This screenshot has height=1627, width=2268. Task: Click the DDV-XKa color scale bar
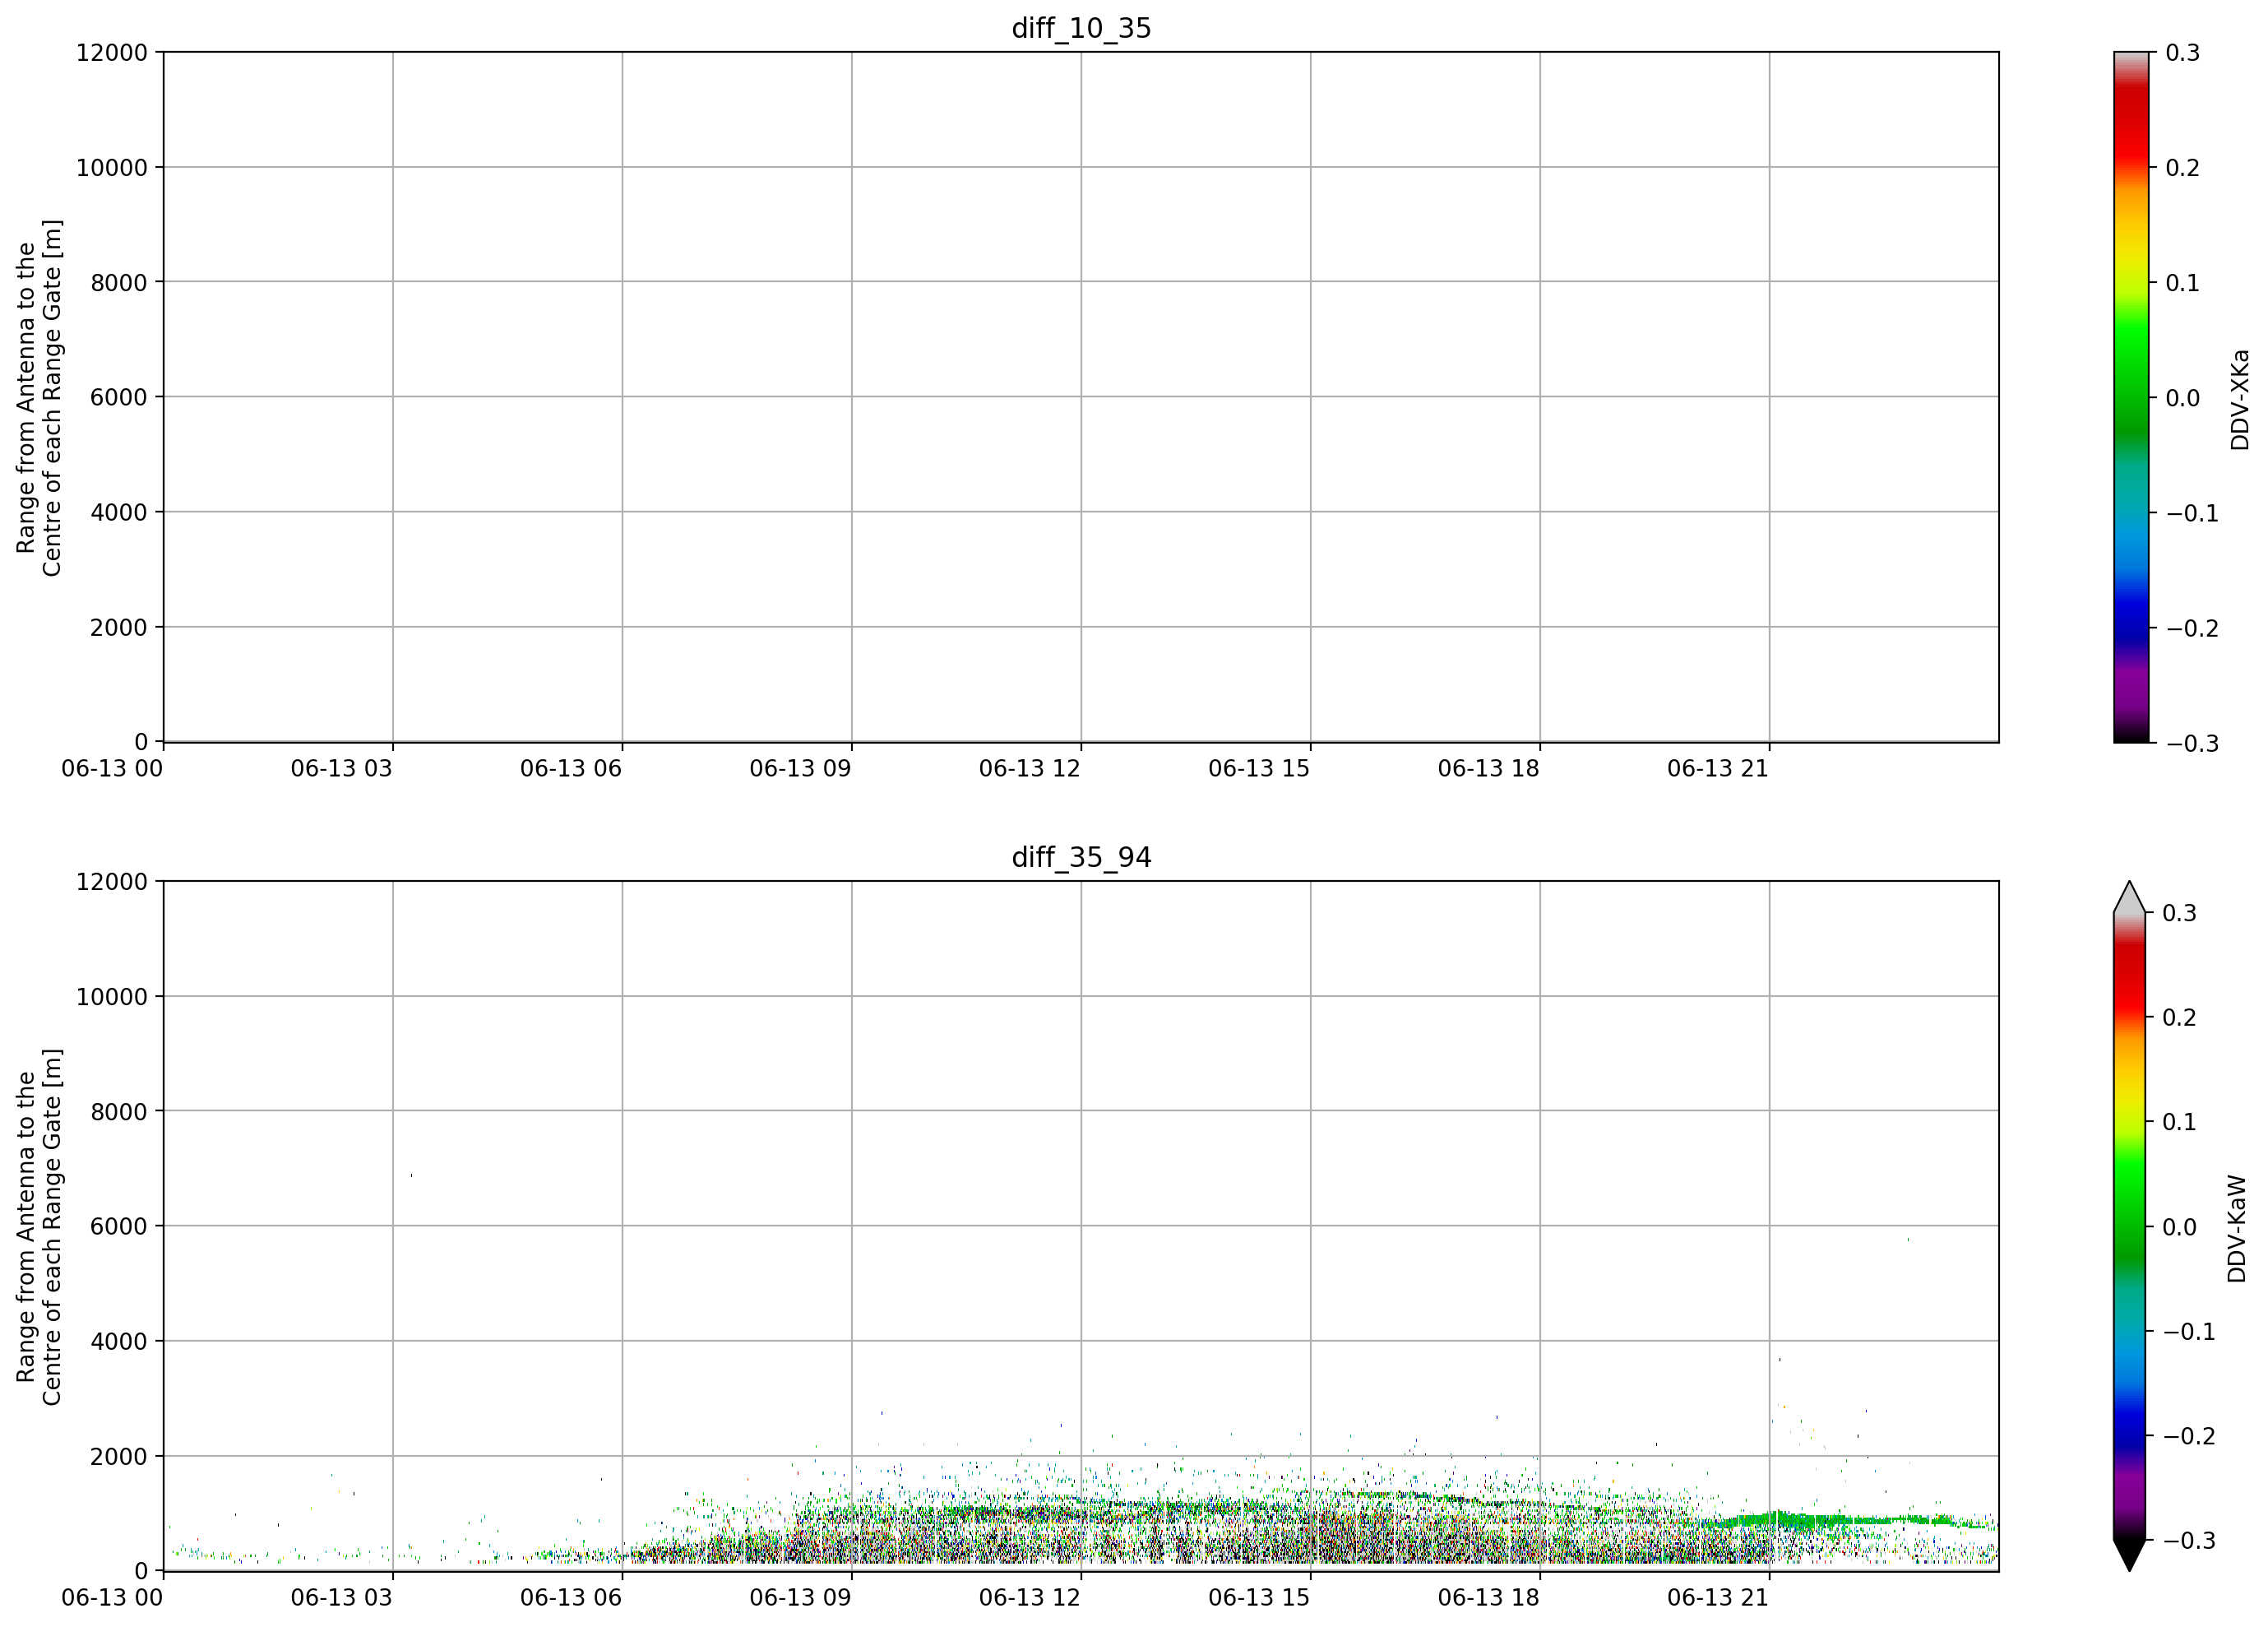pos(2131,397)
